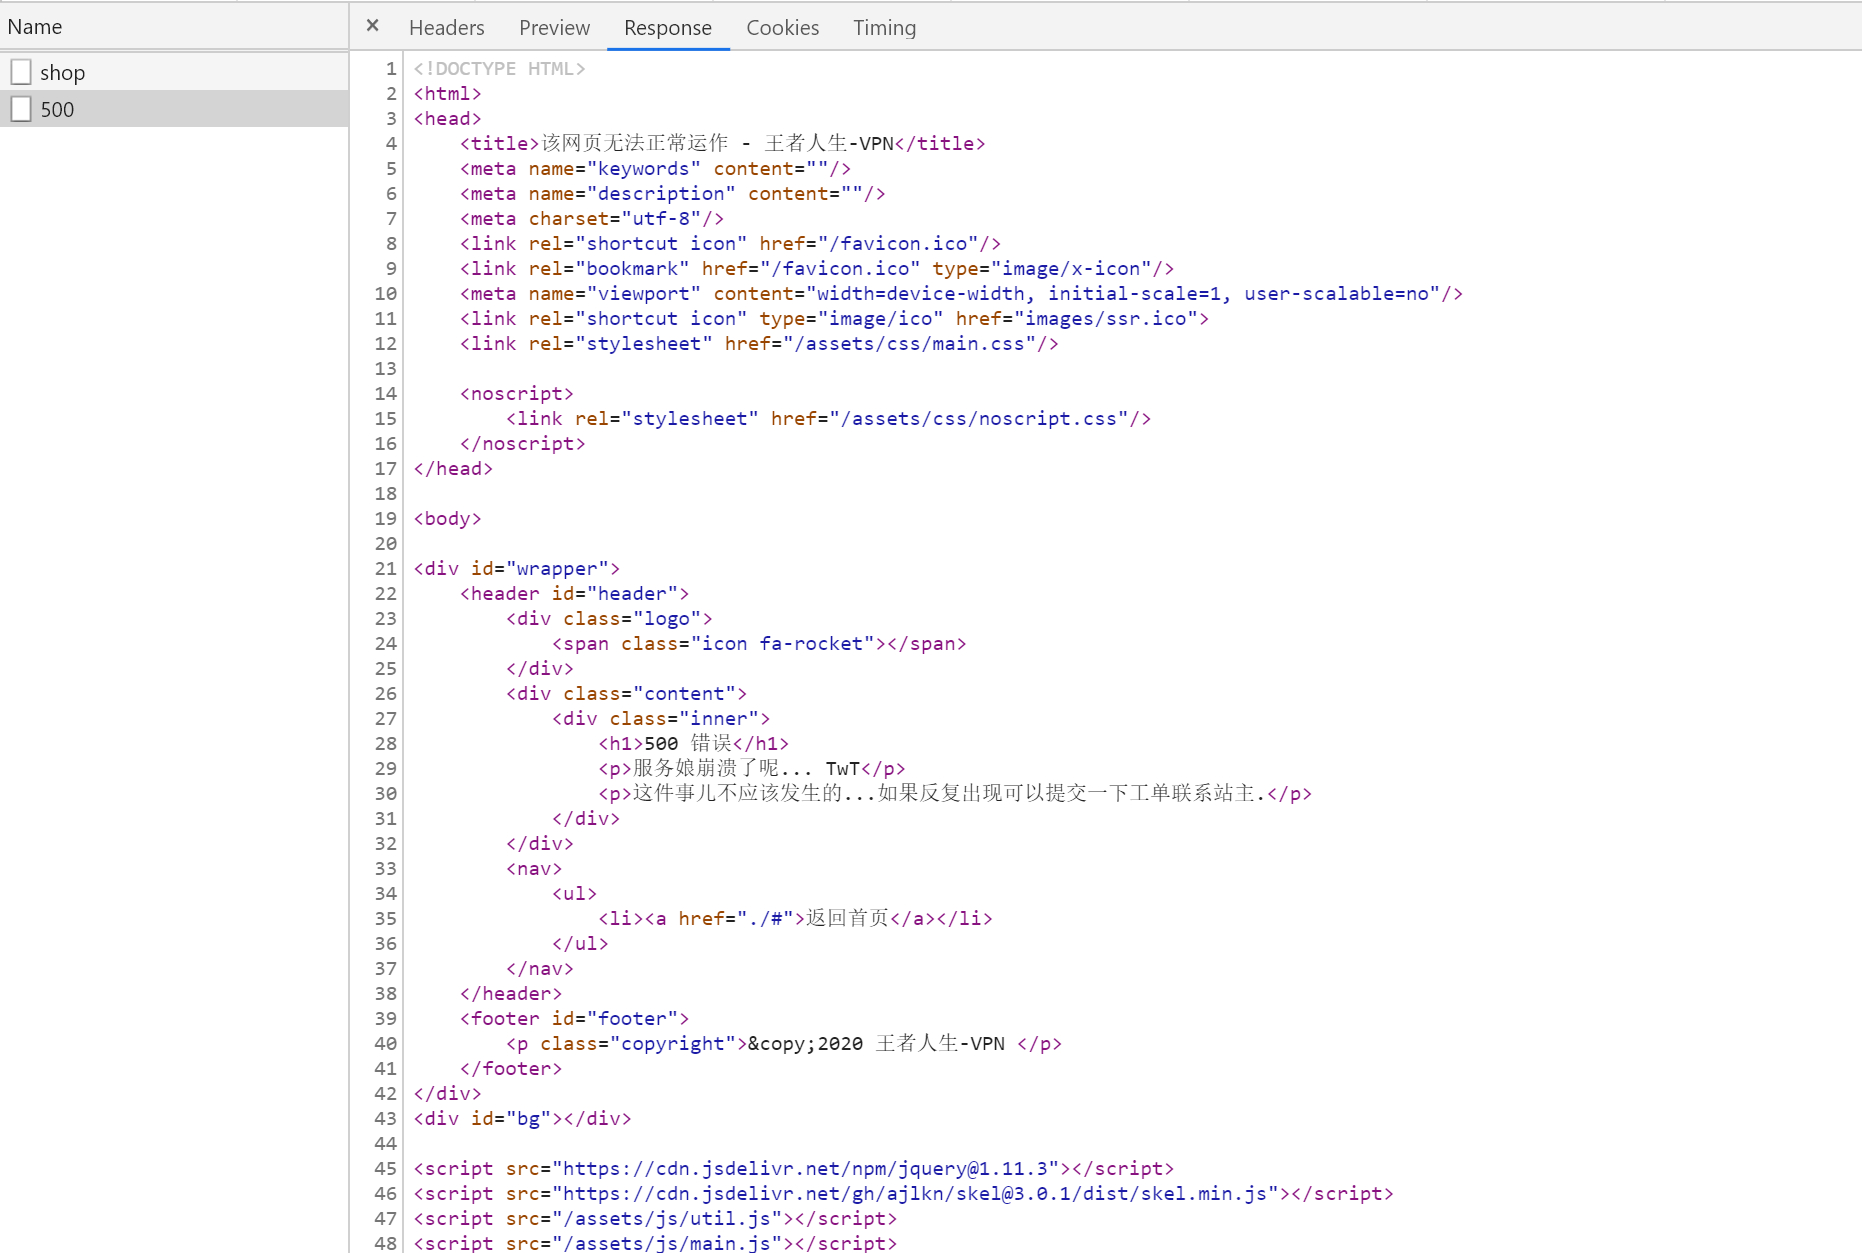Click the DOCTYPE HTML declaration line

point(498,68)
